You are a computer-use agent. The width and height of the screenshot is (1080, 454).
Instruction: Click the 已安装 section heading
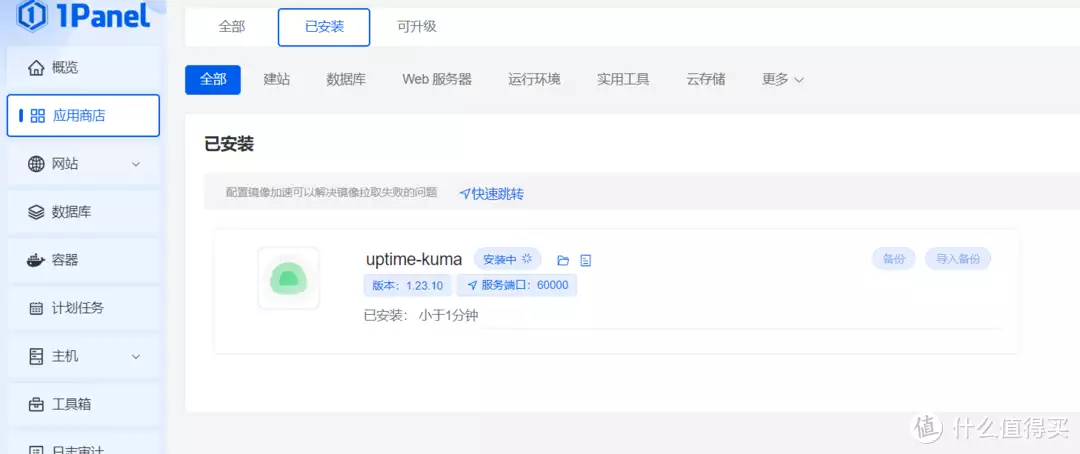click(229, 145)
